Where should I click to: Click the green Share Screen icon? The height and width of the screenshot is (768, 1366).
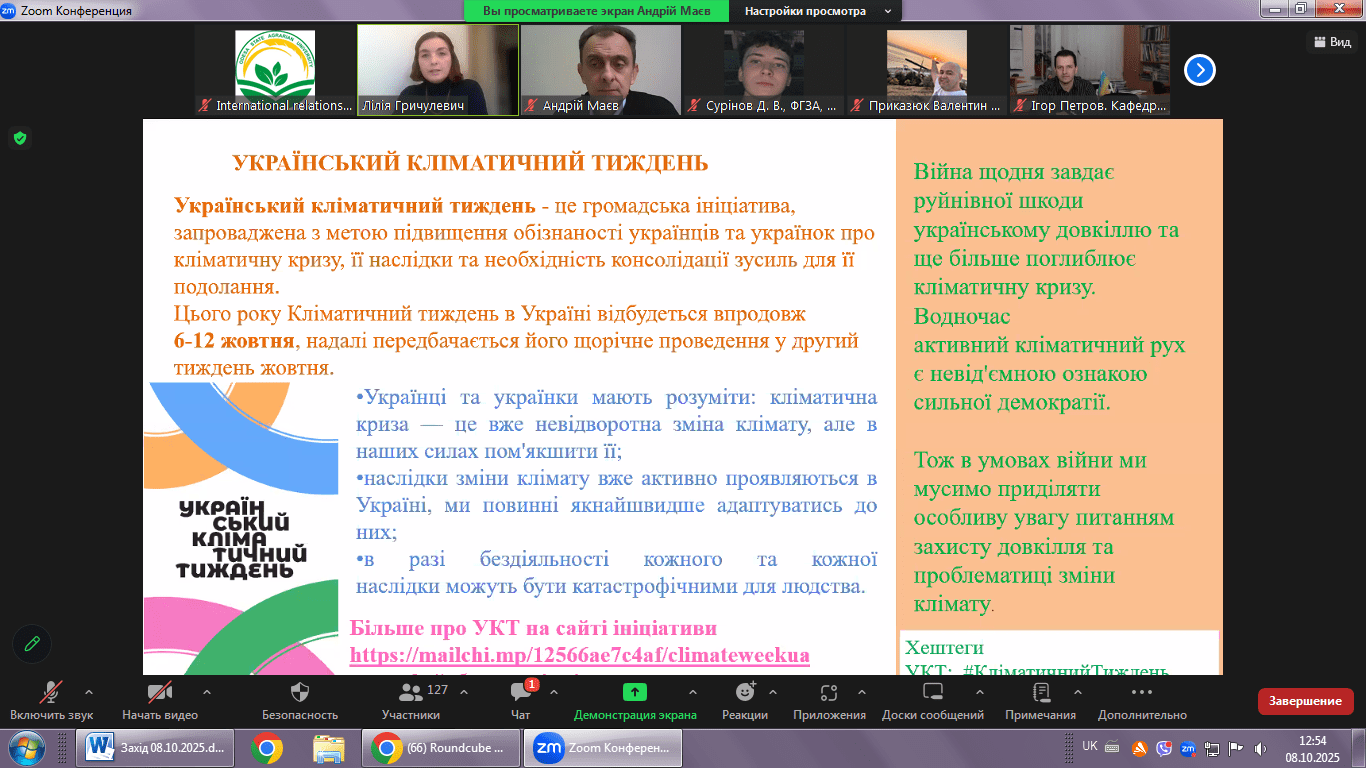(x=634, y=692)
